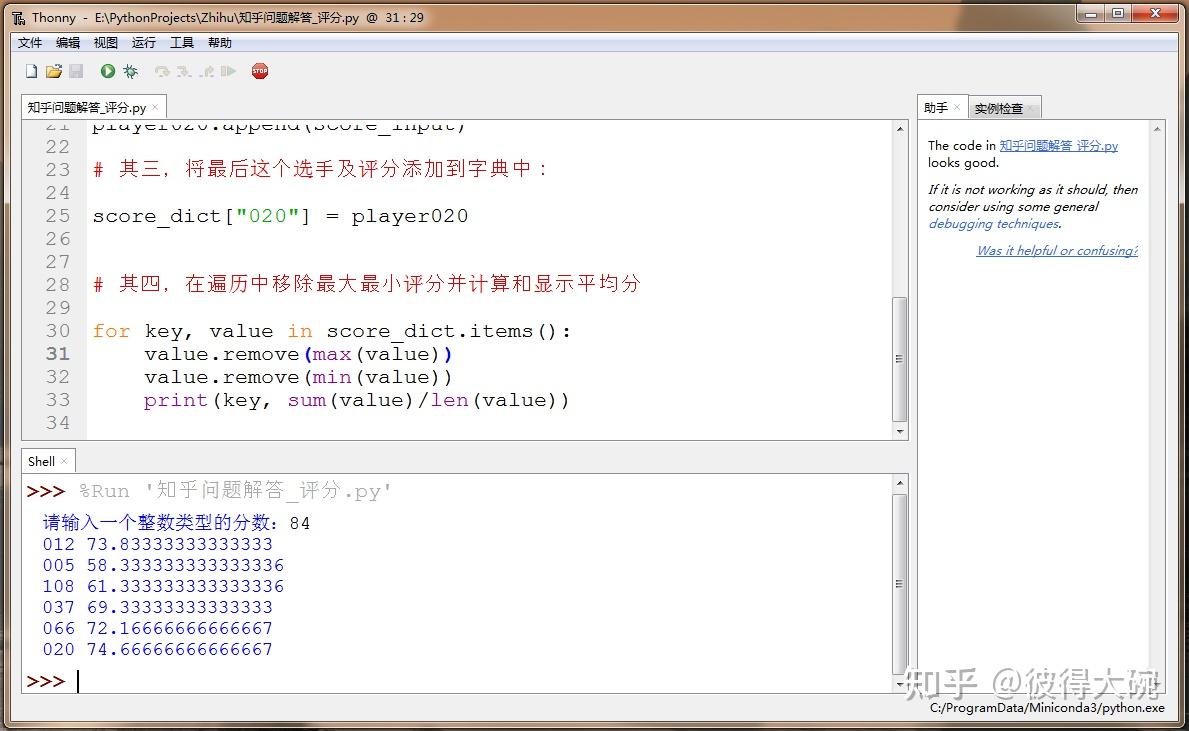Open the 视图 menu

pos(105,42)
